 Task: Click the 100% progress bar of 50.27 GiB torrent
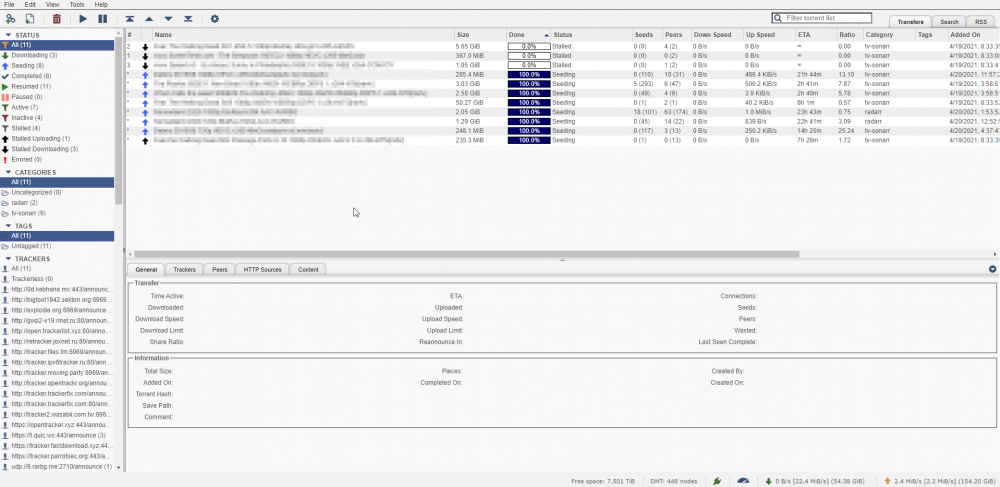coord(529,102)
